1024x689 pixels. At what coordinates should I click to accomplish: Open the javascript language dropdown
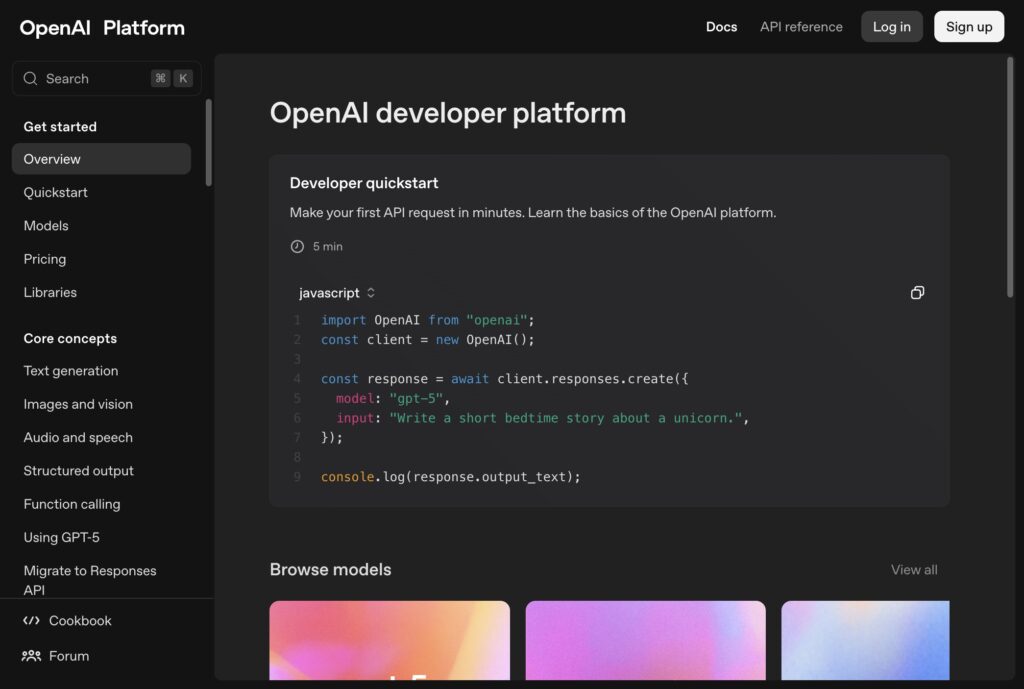tap(337, 293)
